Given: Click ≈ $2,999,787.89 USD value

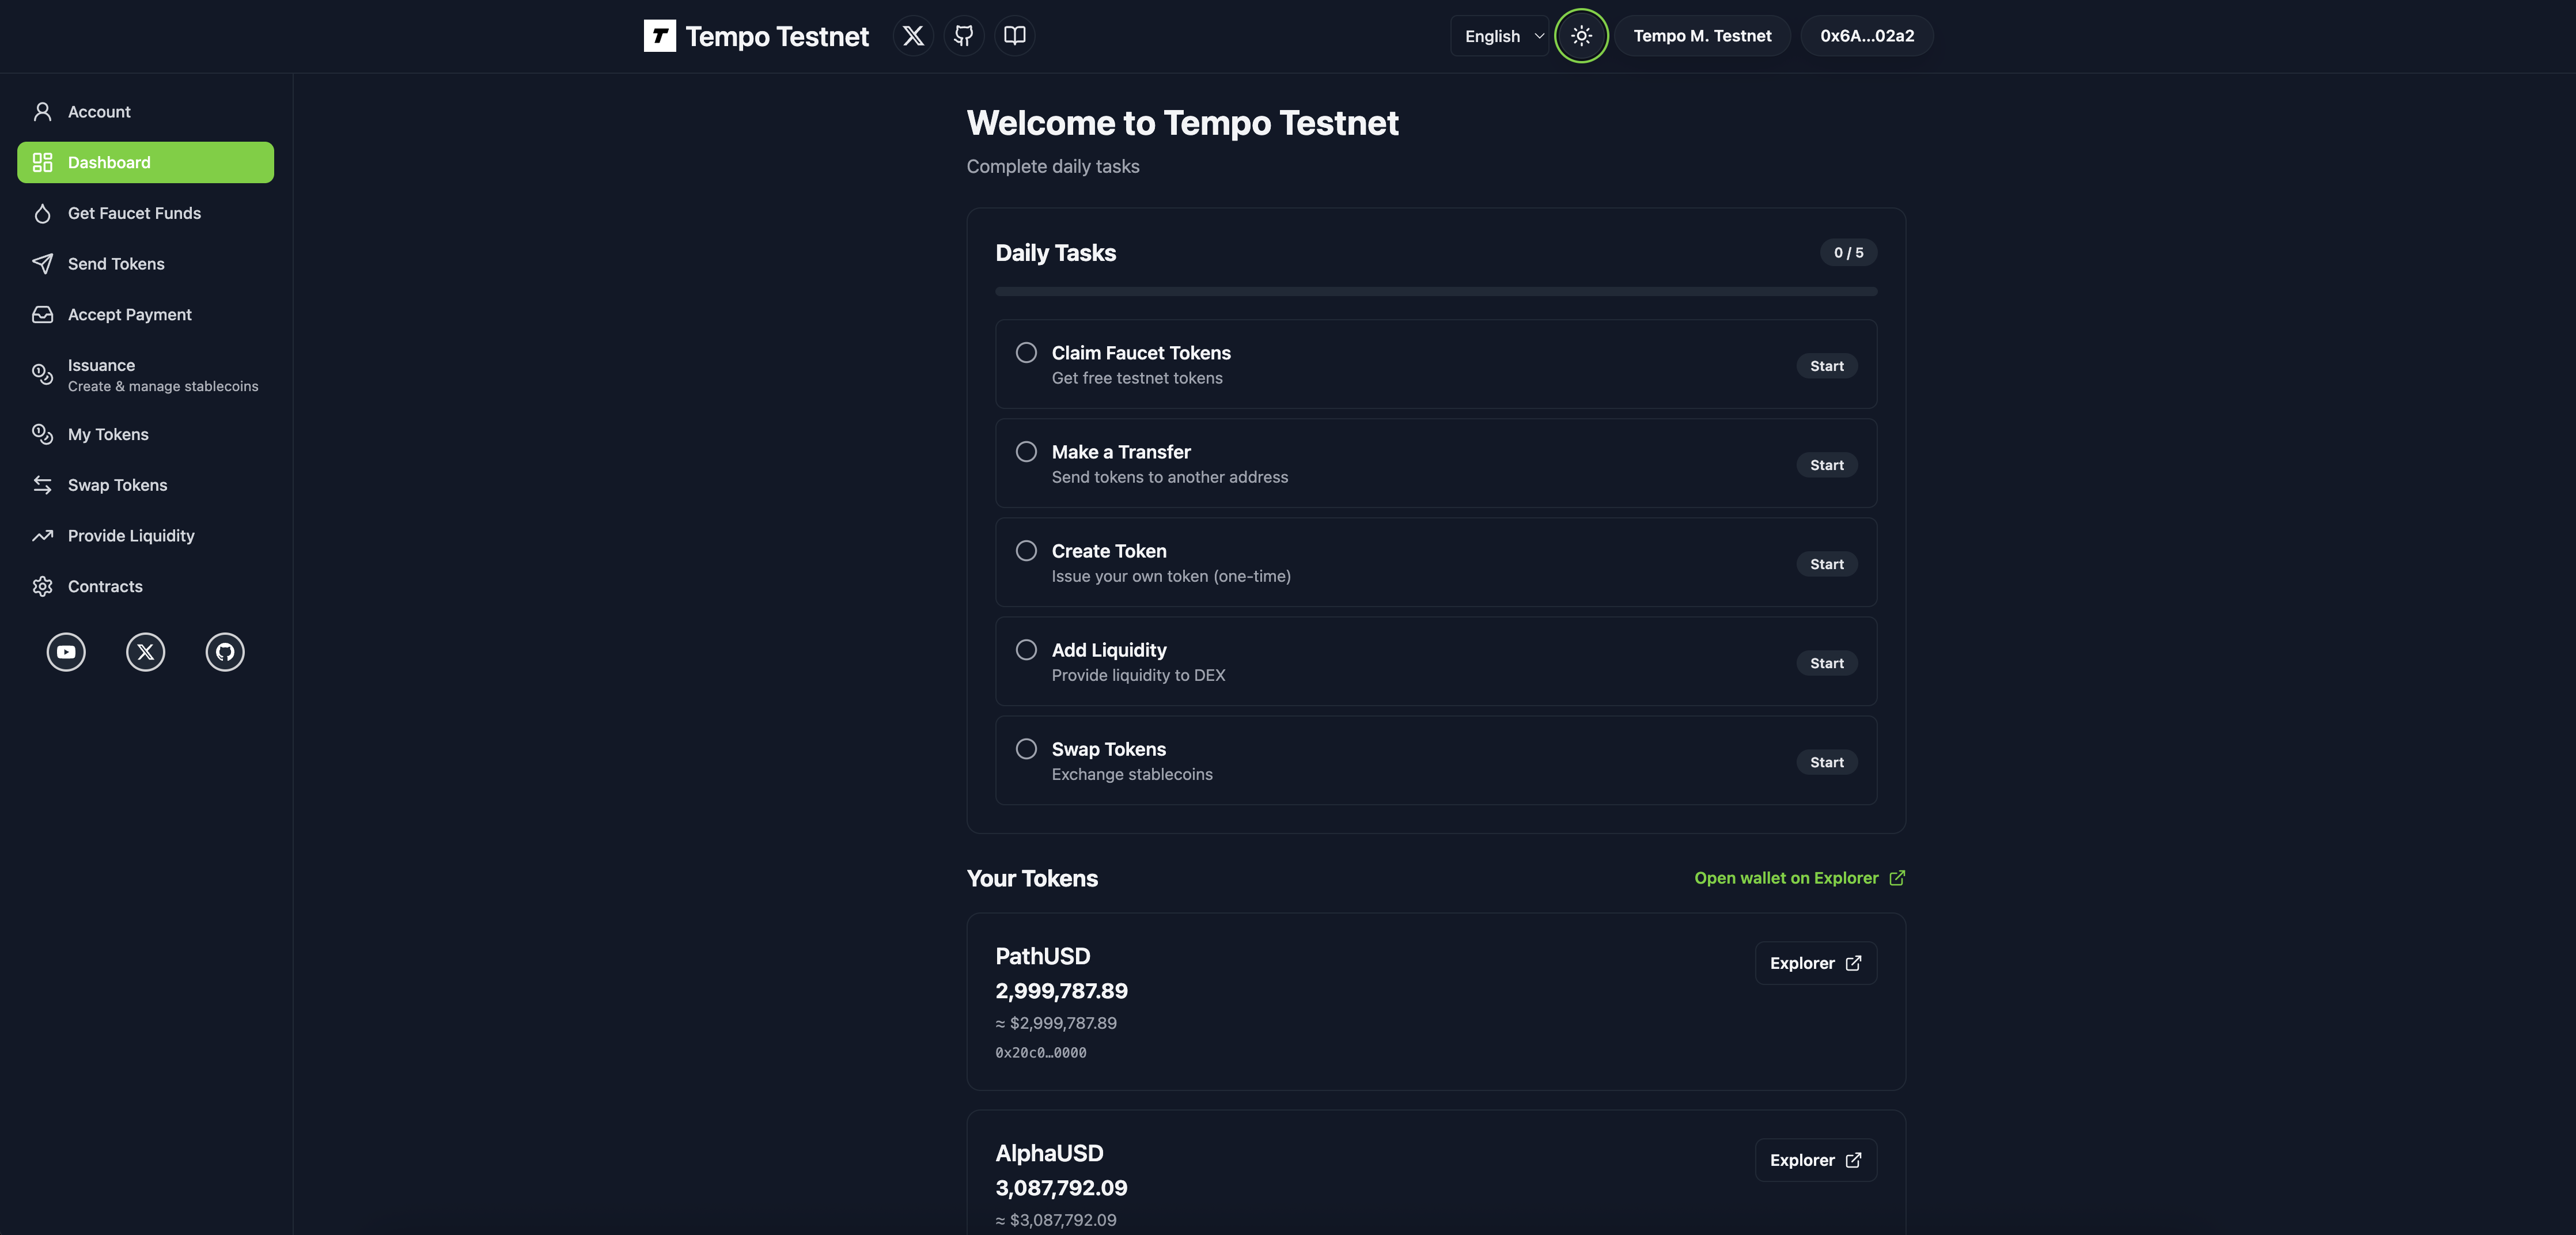Looking at the screenshot, I should [1056, 1023].
